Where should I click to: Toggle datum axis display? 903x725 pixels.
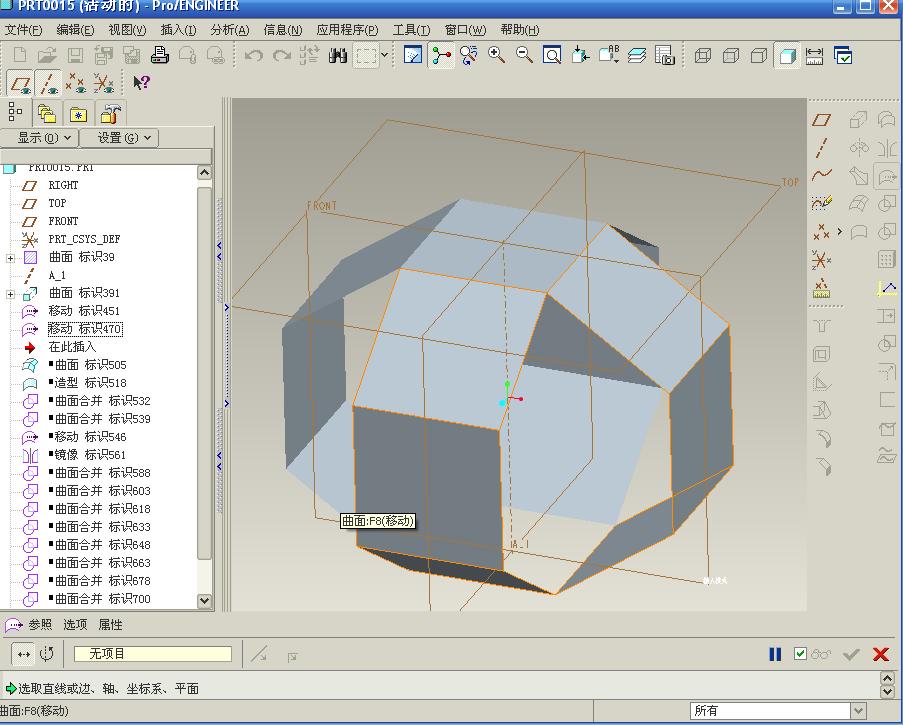47,83
